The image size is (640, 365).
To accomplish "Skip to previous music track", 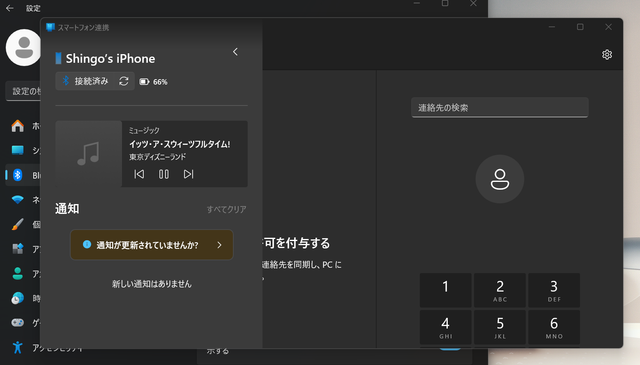I will click(139, 174).
